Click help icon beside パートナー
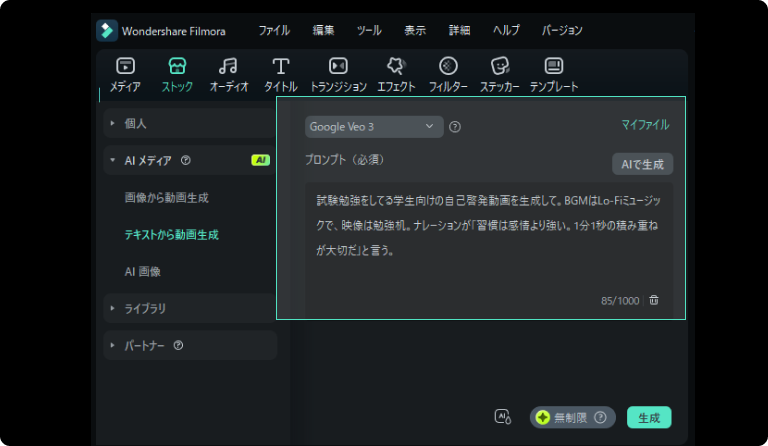The width and height of the screenshot is (768, 446). click(178, 345)
